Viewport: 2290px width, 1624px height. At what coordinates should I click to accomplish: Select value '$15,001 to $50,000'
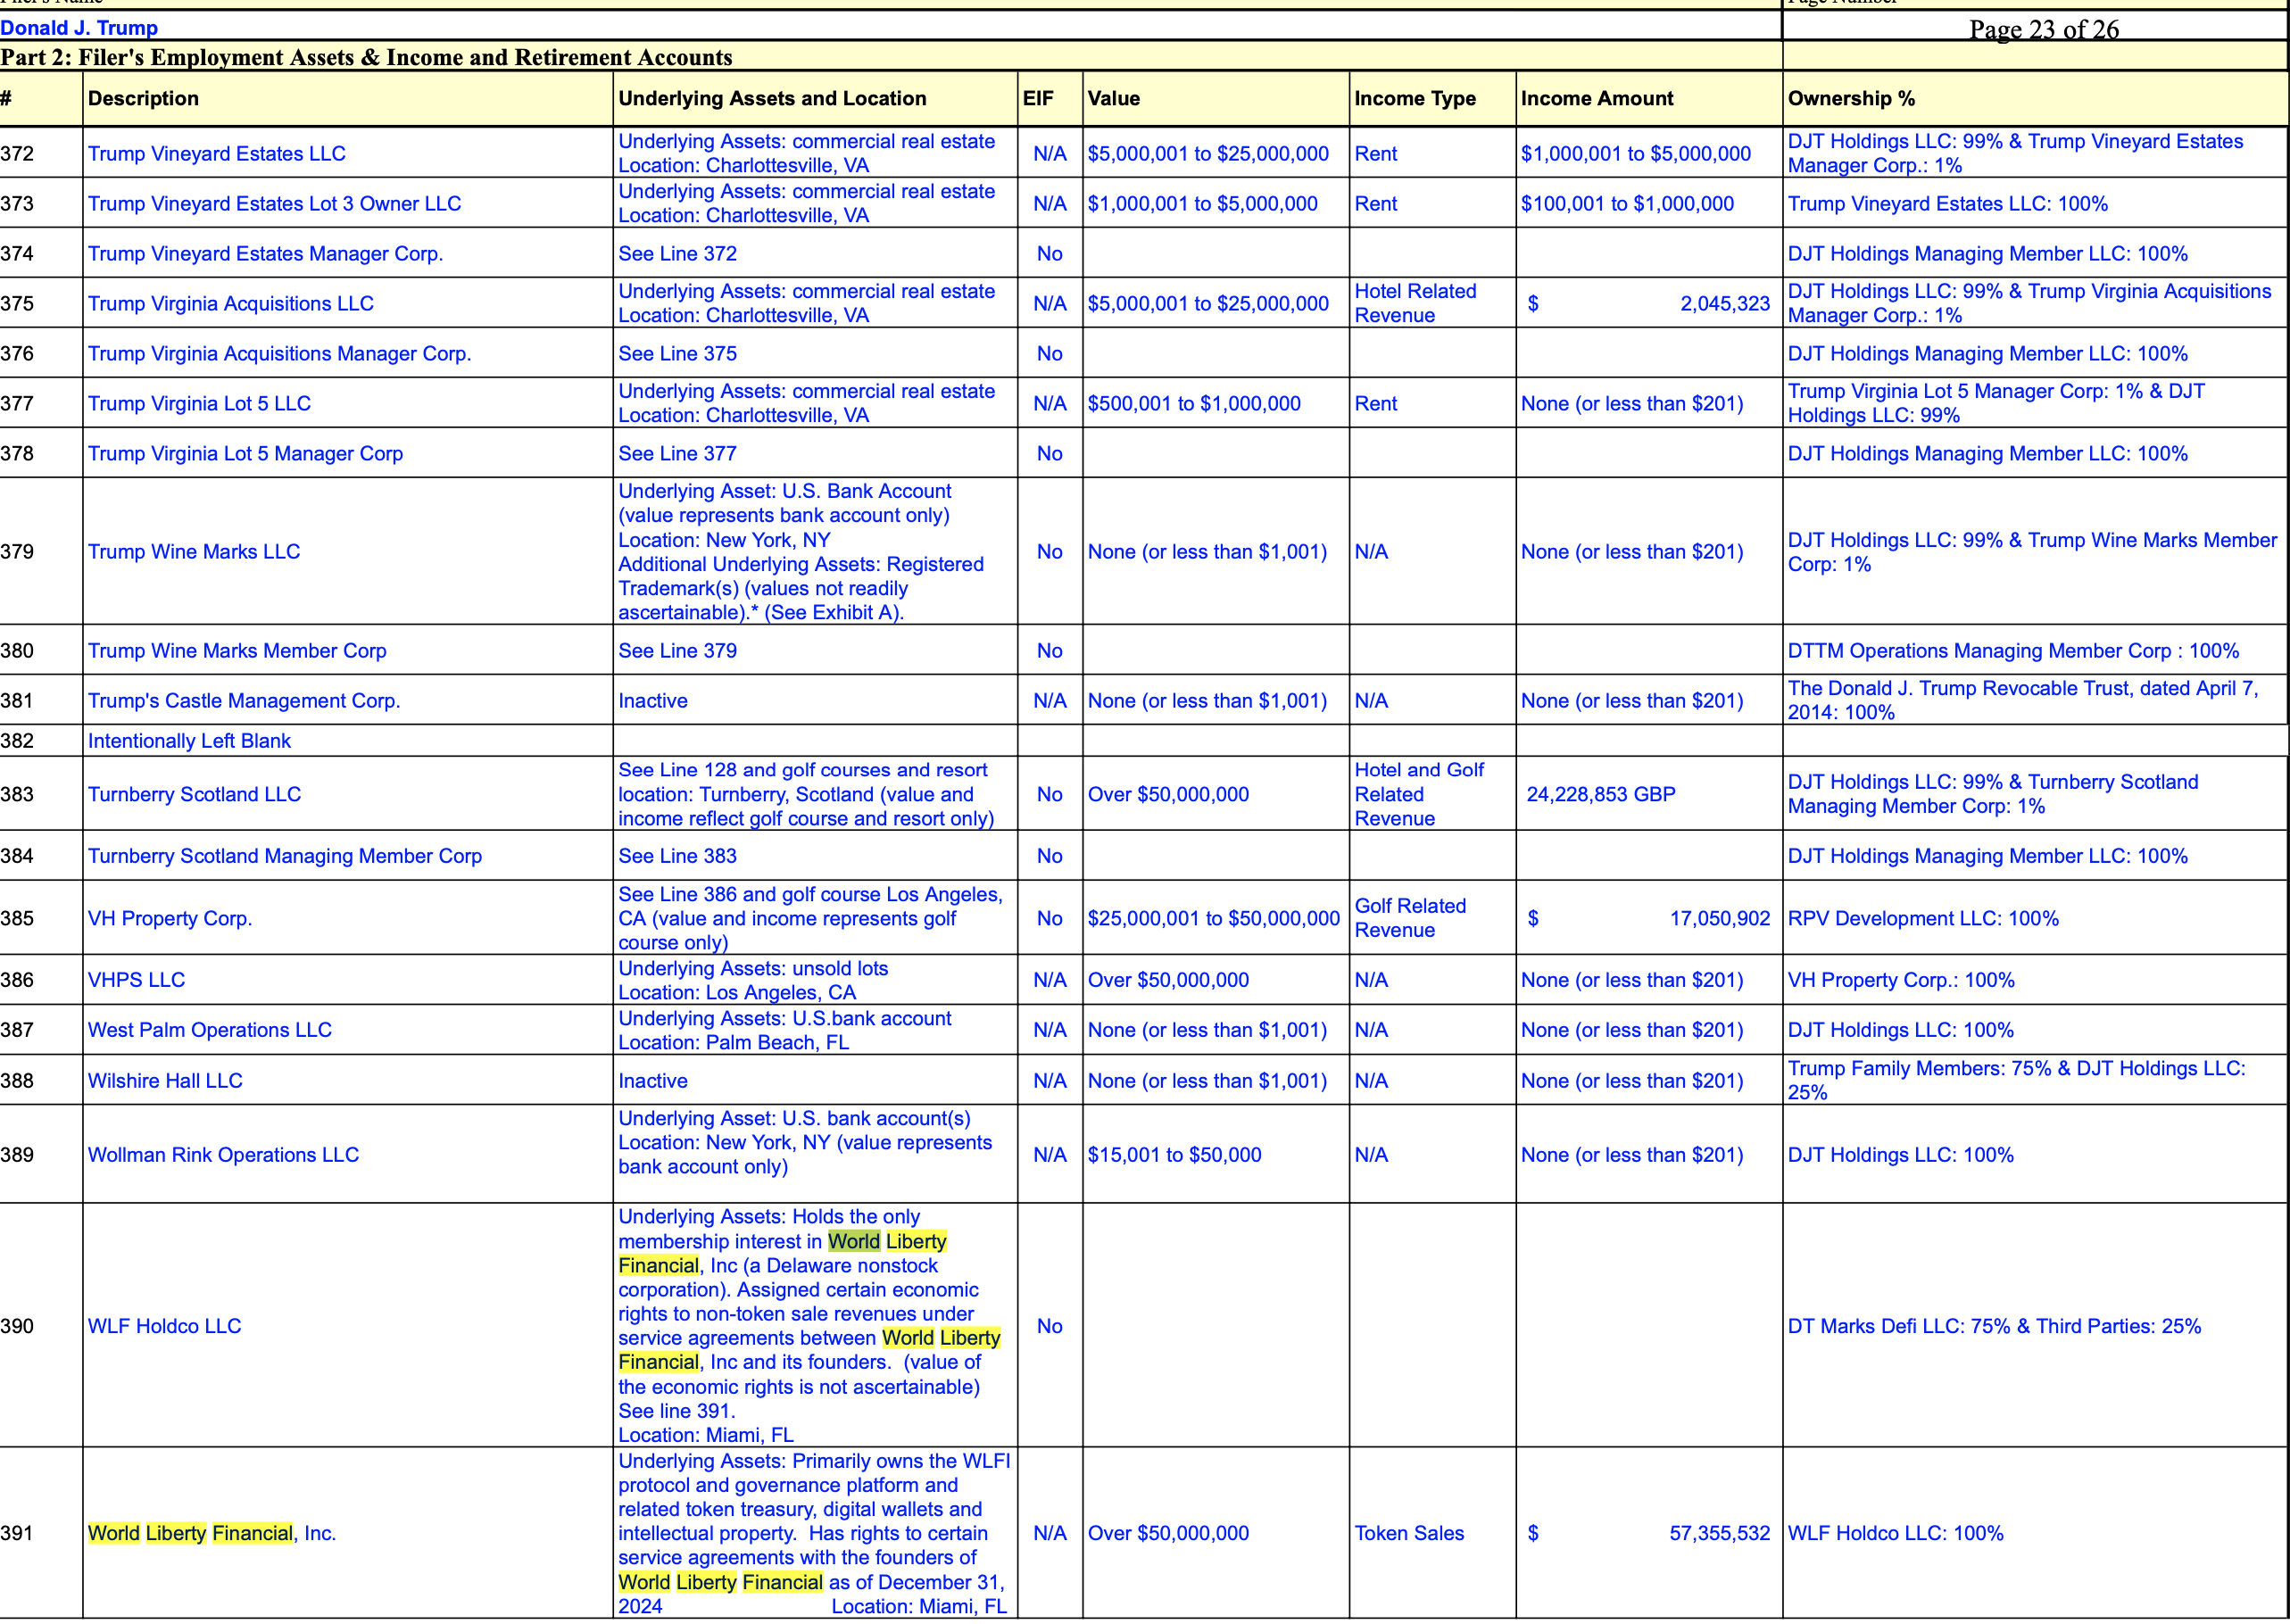1175,1155
